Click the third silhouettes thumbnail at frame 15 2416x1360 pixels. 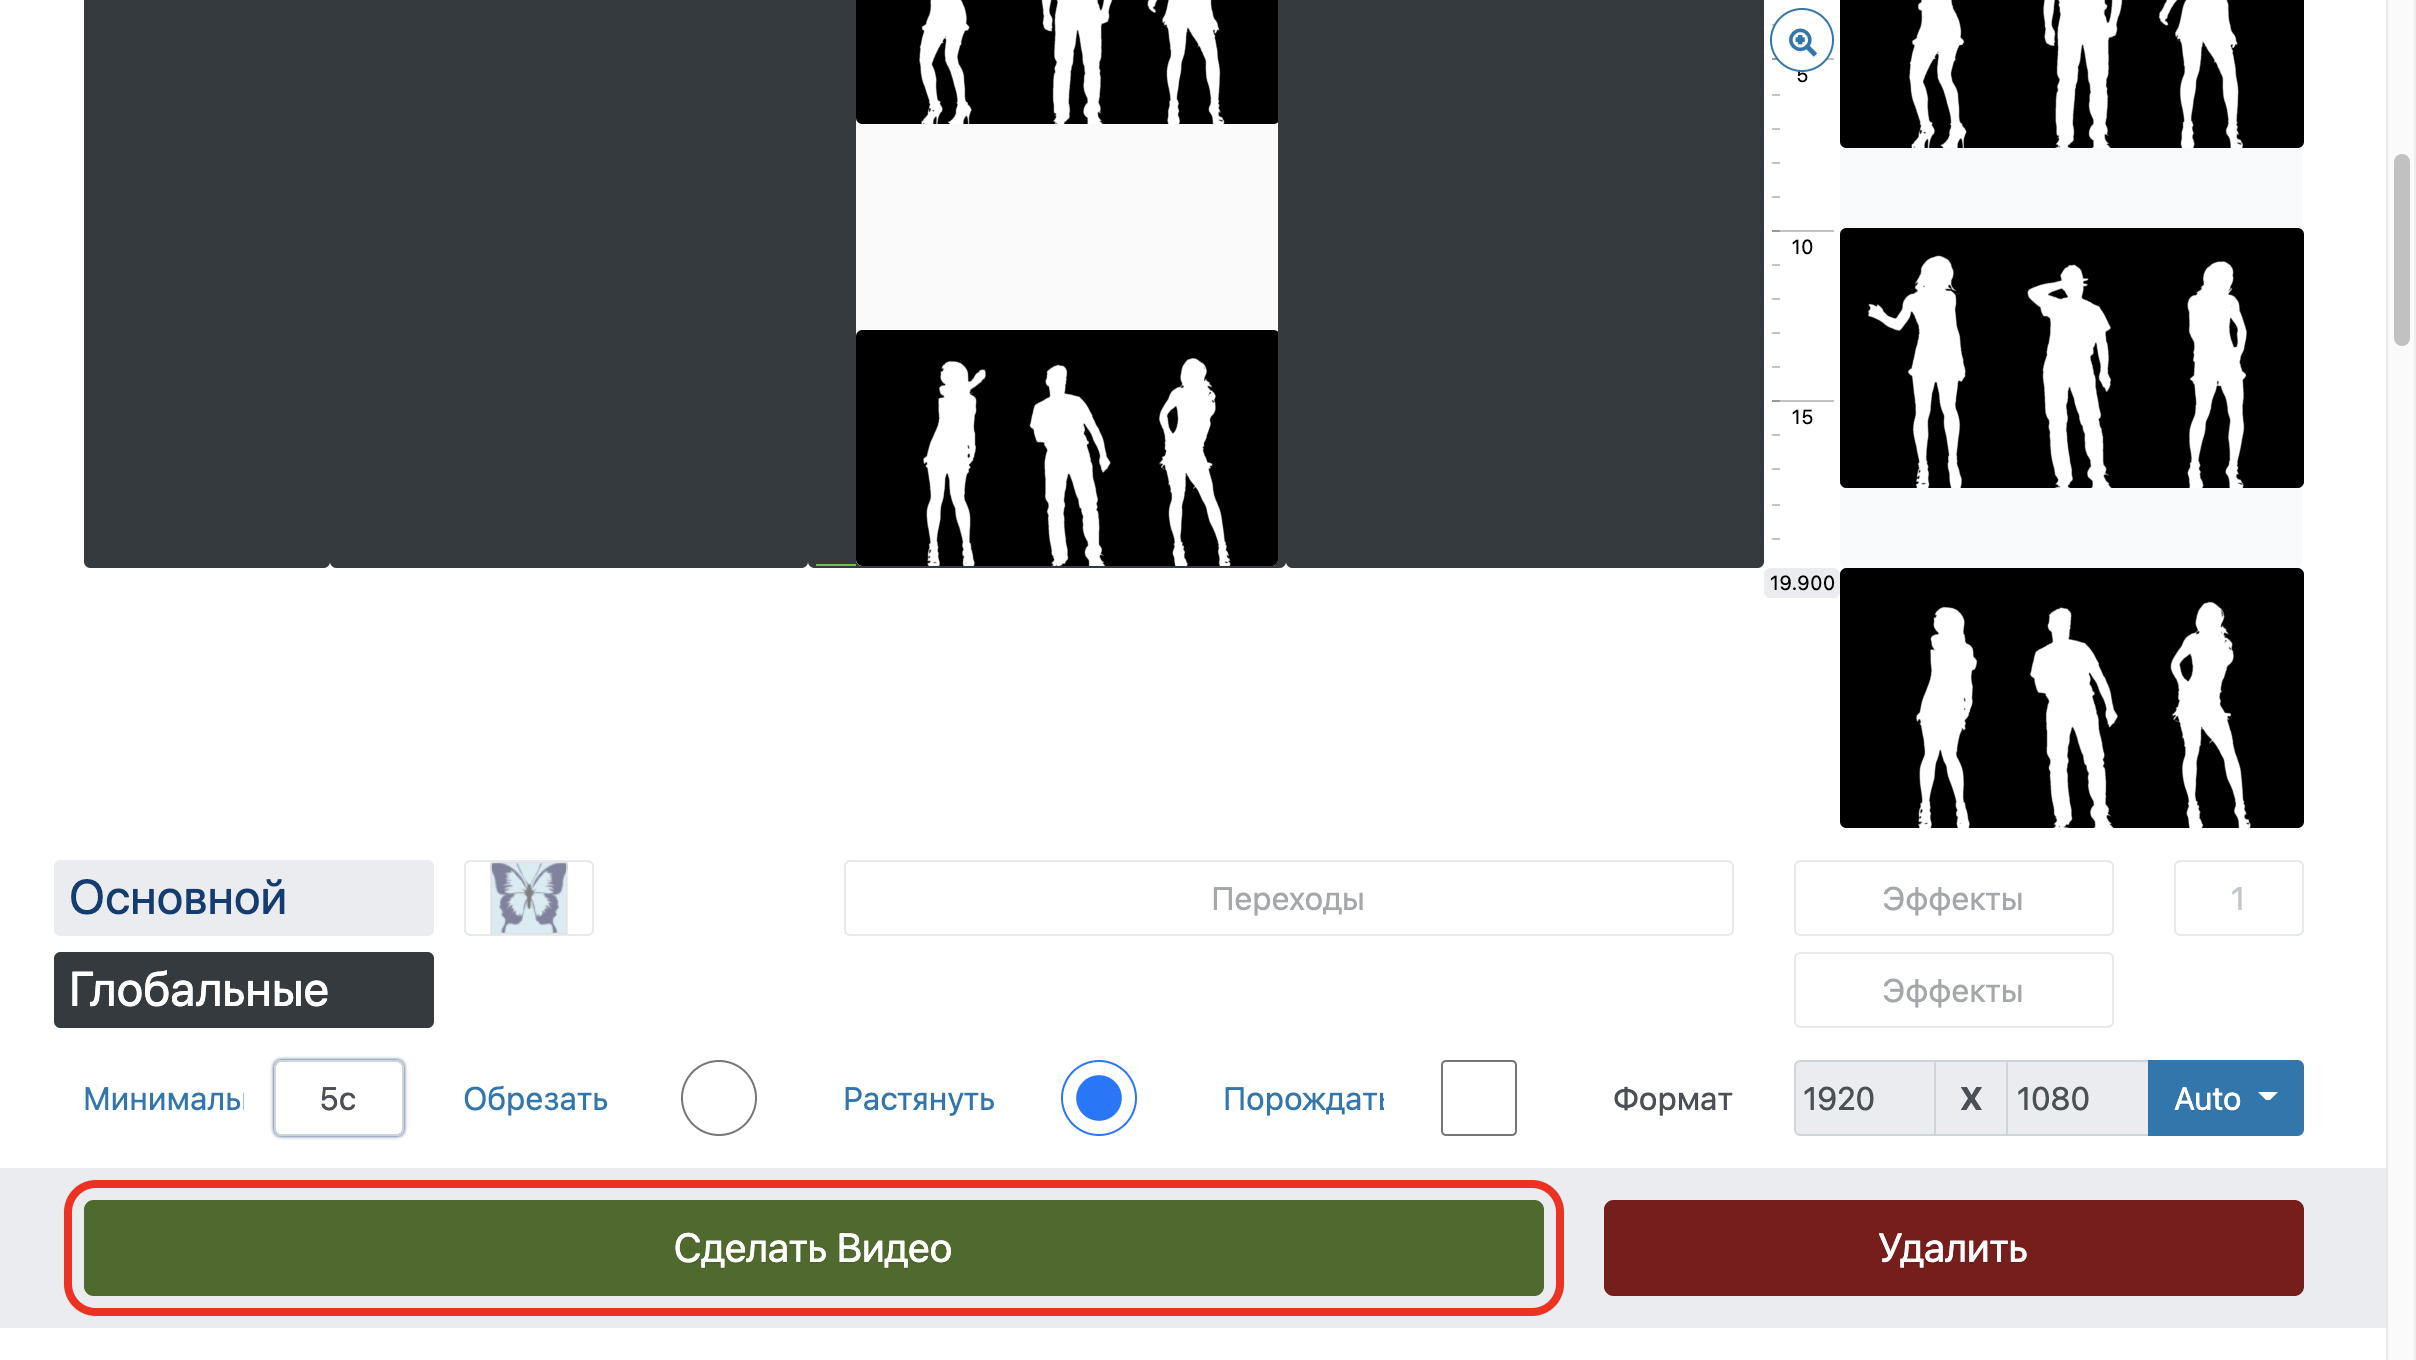2071,357
